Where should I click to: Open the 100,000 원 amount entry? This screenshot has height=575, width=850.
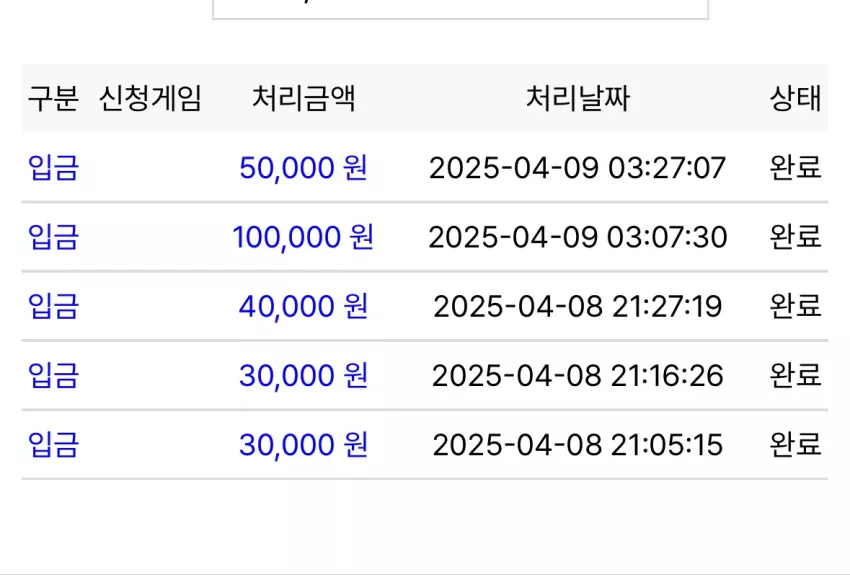[x=304, y=237]
